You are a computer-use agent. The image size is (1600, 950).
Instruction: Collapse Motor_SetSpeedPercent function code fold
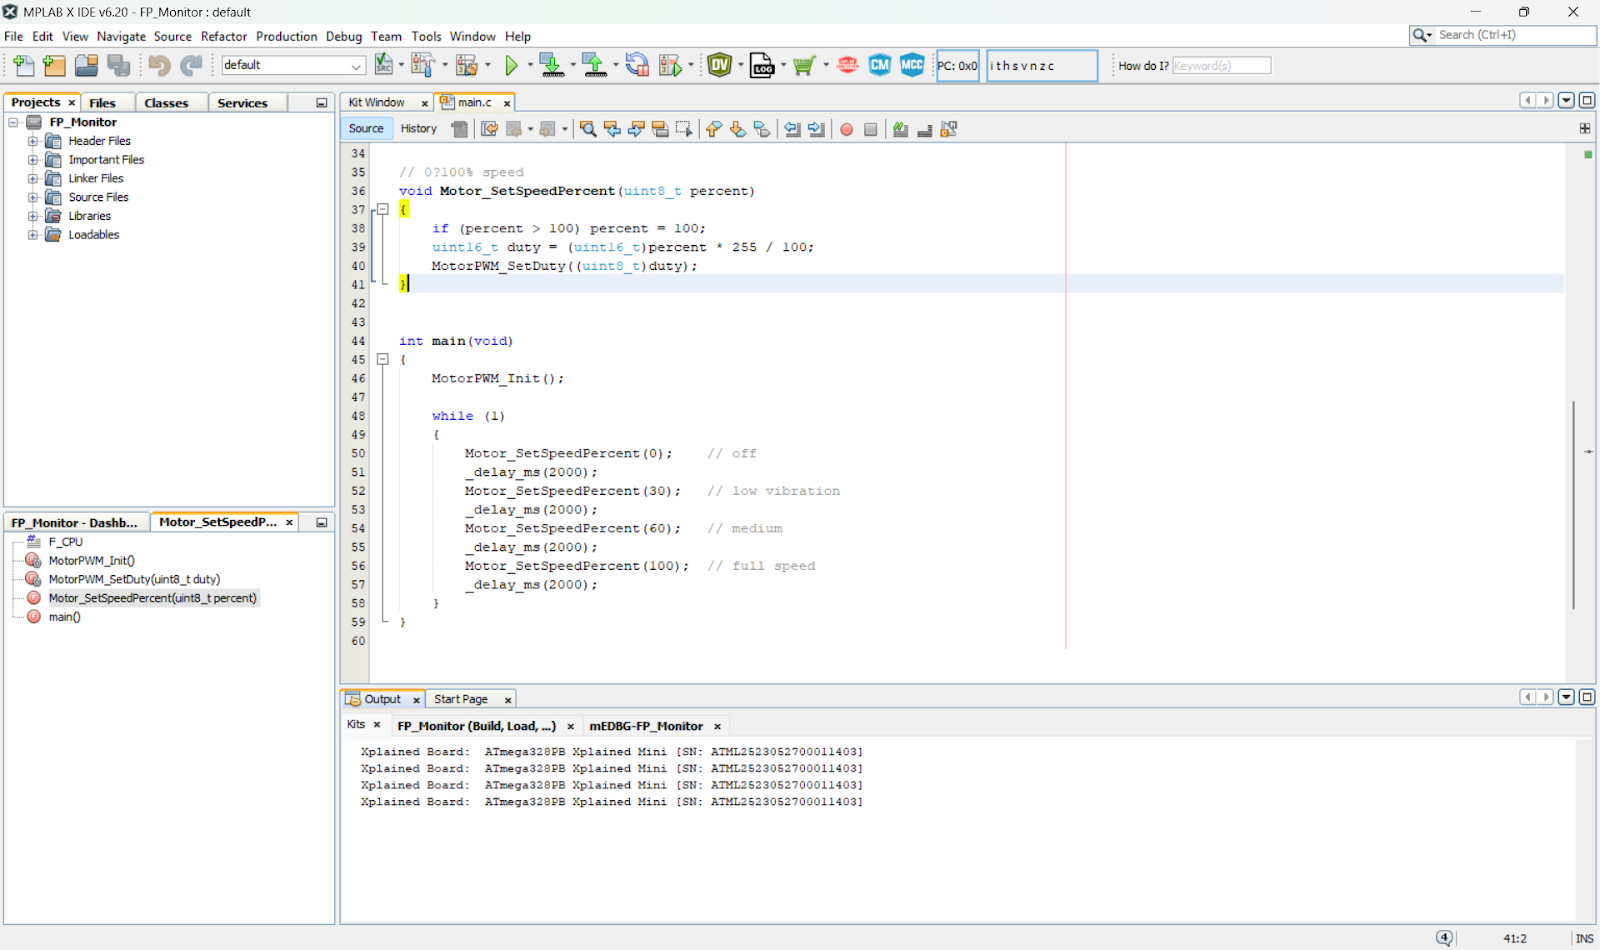[x=382, y=210]
